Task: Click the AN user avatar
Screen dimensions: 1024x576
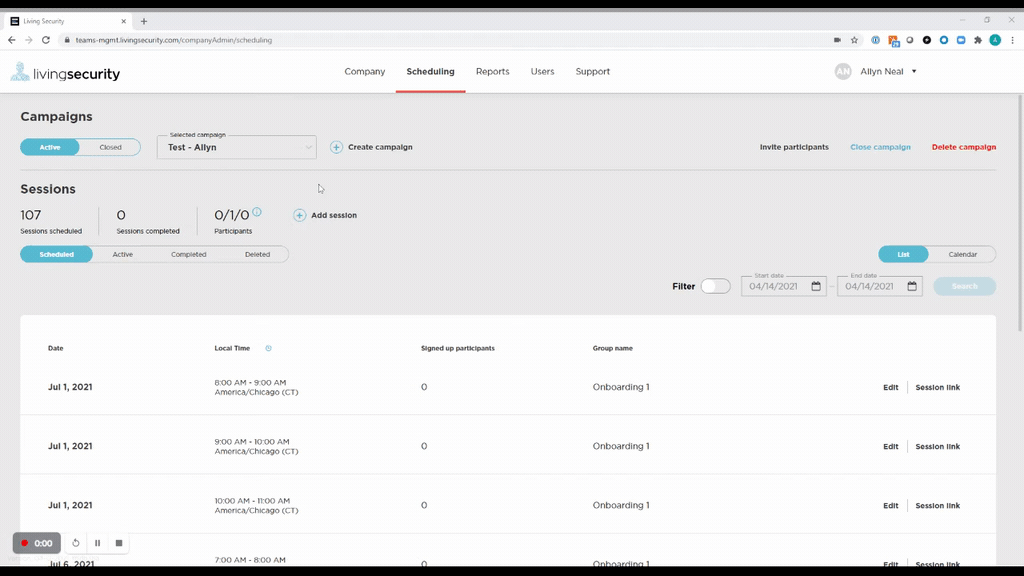Action: pos(843,71)
